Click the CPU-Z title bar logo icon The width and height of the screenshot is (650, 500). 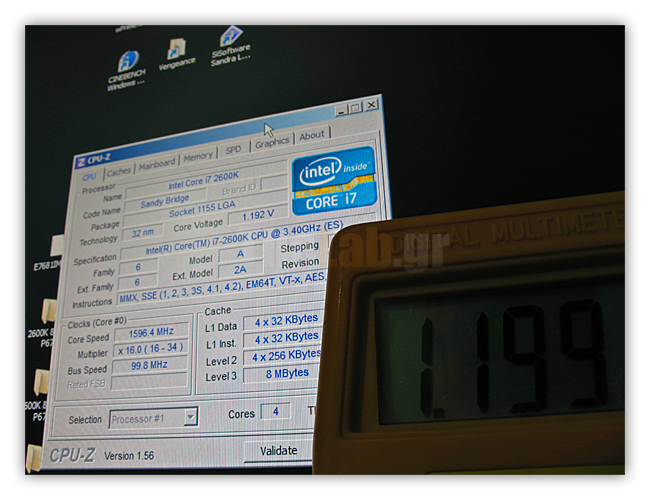(x=81, y=160)
